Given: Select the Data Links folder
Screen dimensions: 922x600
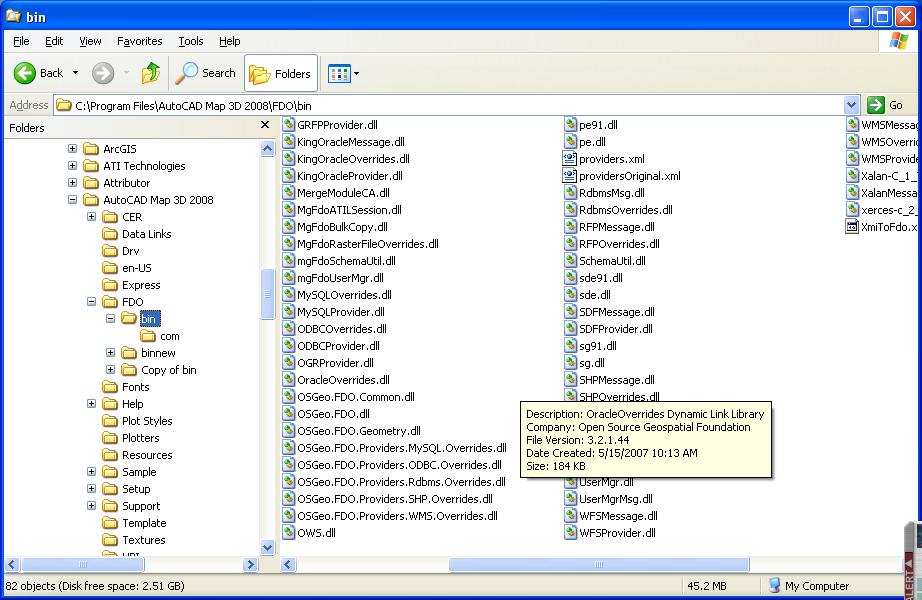Looking at the screenshot, I should tap(146, 234).
